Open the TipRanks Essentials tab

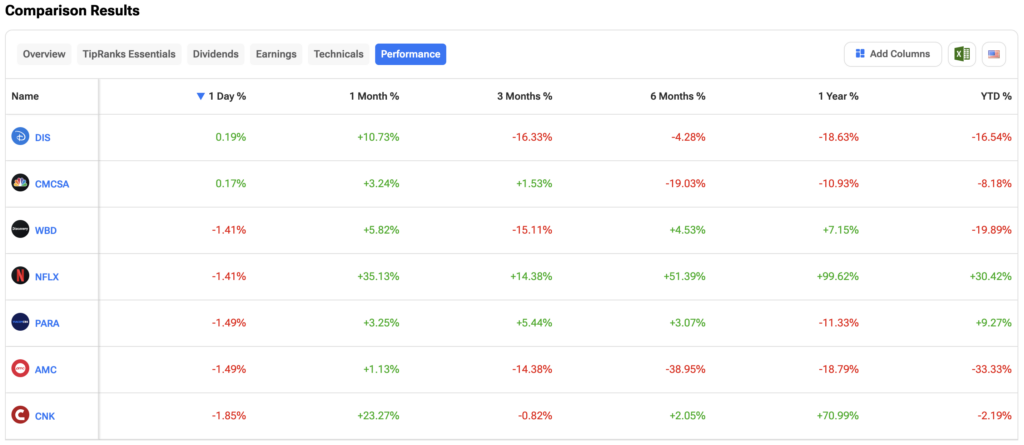(129, 54)
